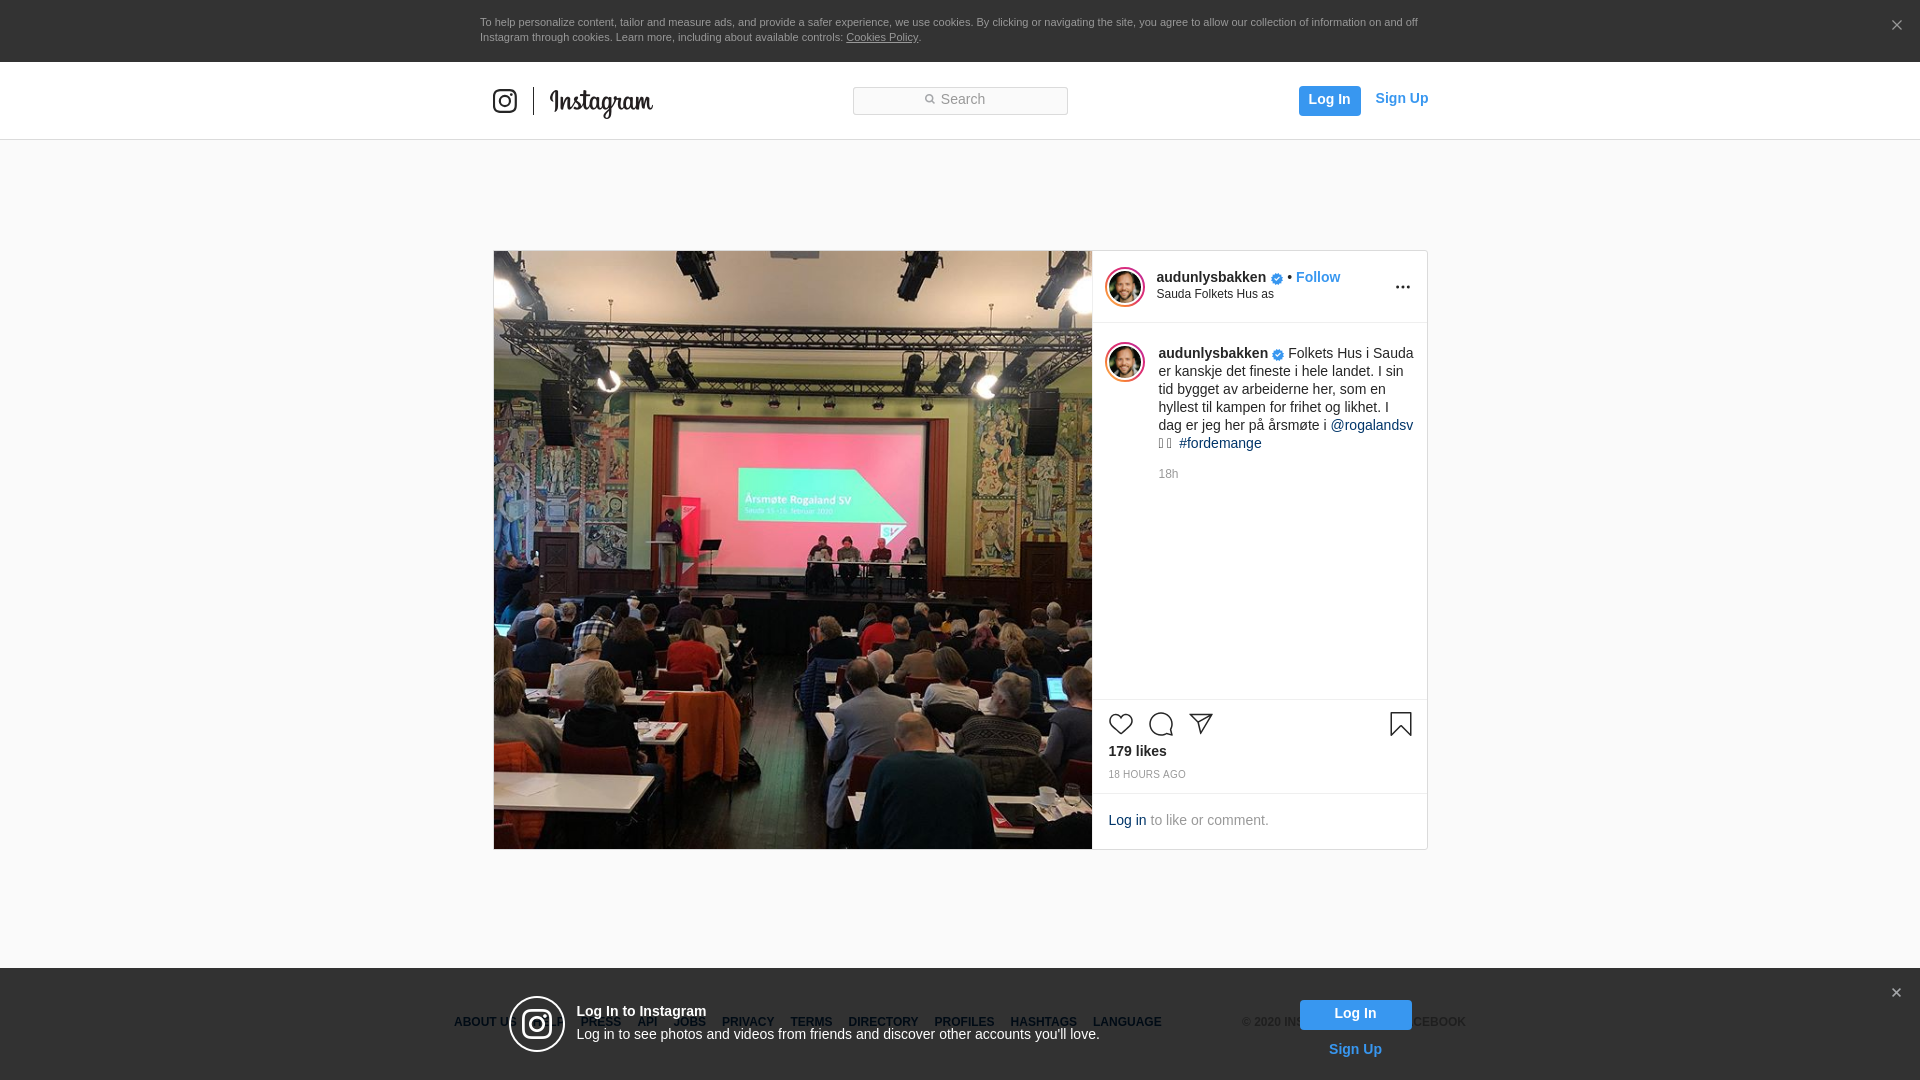Click the Instagram wordmark logo
This screenshot has width=1920, height=1080.
(601, 103)
